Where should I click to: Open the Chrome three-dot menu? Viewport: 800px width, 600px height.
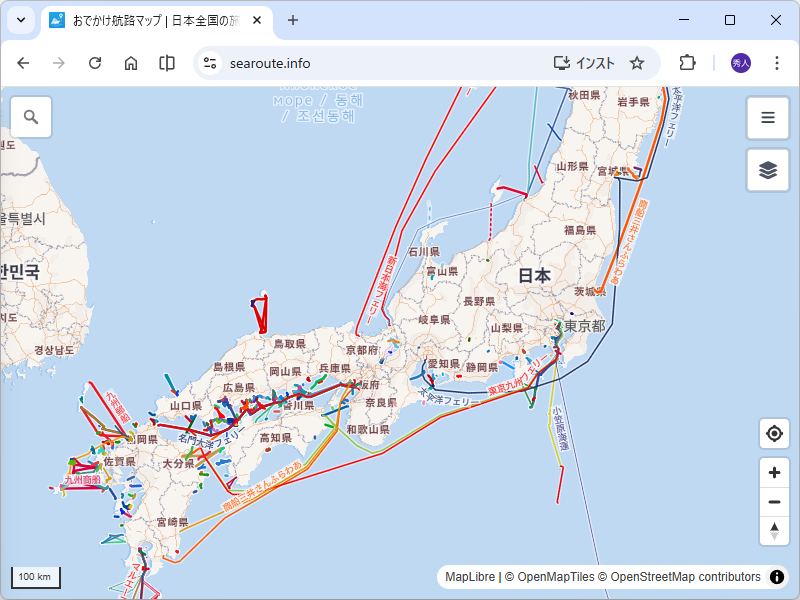[777, 62]
